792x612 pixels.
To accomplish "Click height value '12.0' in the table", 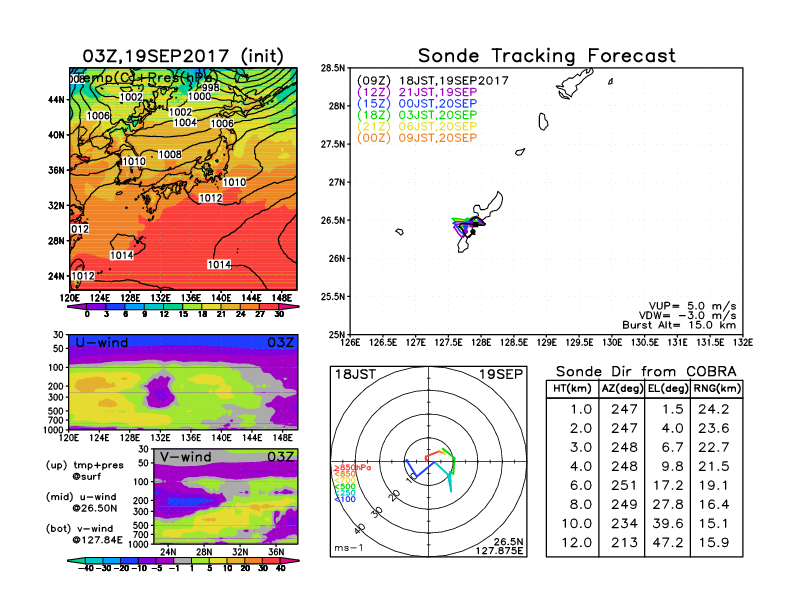I will click(577, 542).
